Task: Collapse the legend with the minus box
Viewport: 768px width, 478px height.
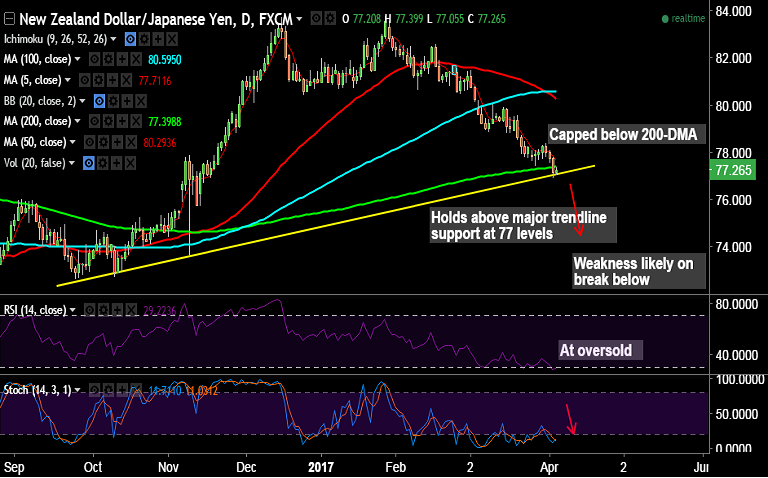Action: [9, 19]
